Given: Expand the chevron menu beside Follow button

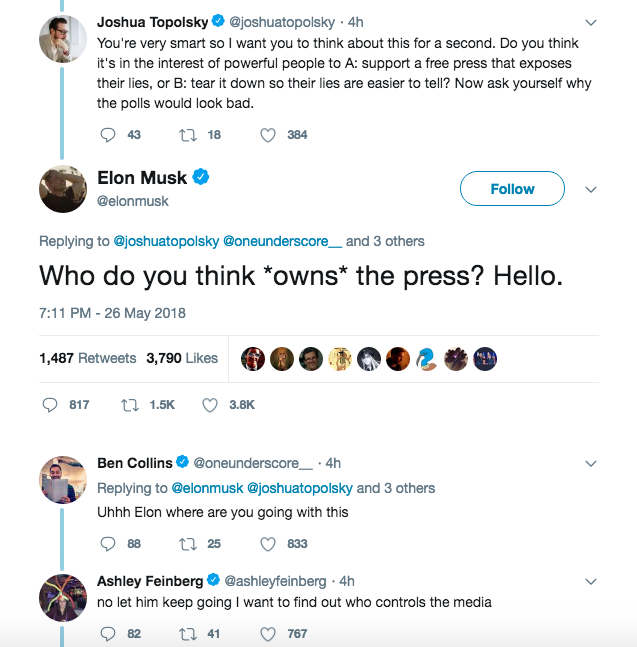Looking at the screenshot, I should pyautogui.click(x=591, y=189).
